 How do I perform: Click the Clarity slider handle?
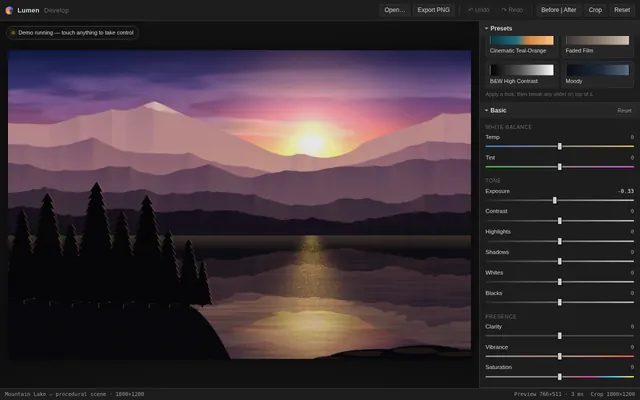[x=560, y=336]
